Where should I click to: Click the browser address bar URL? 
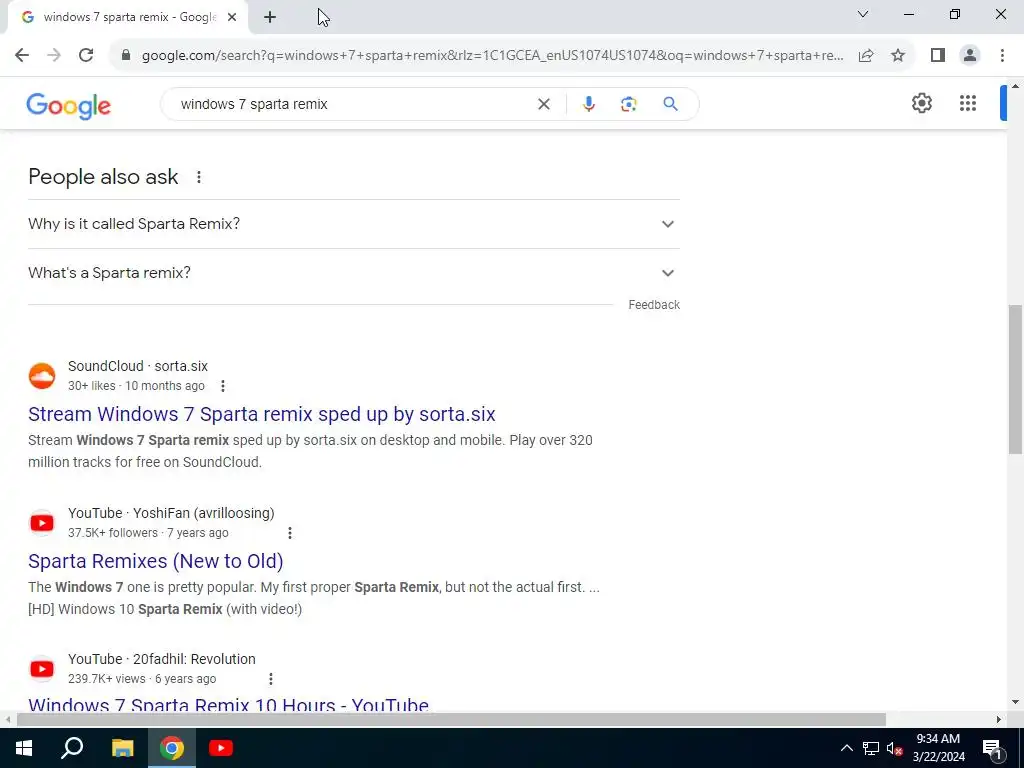(492, 56)
